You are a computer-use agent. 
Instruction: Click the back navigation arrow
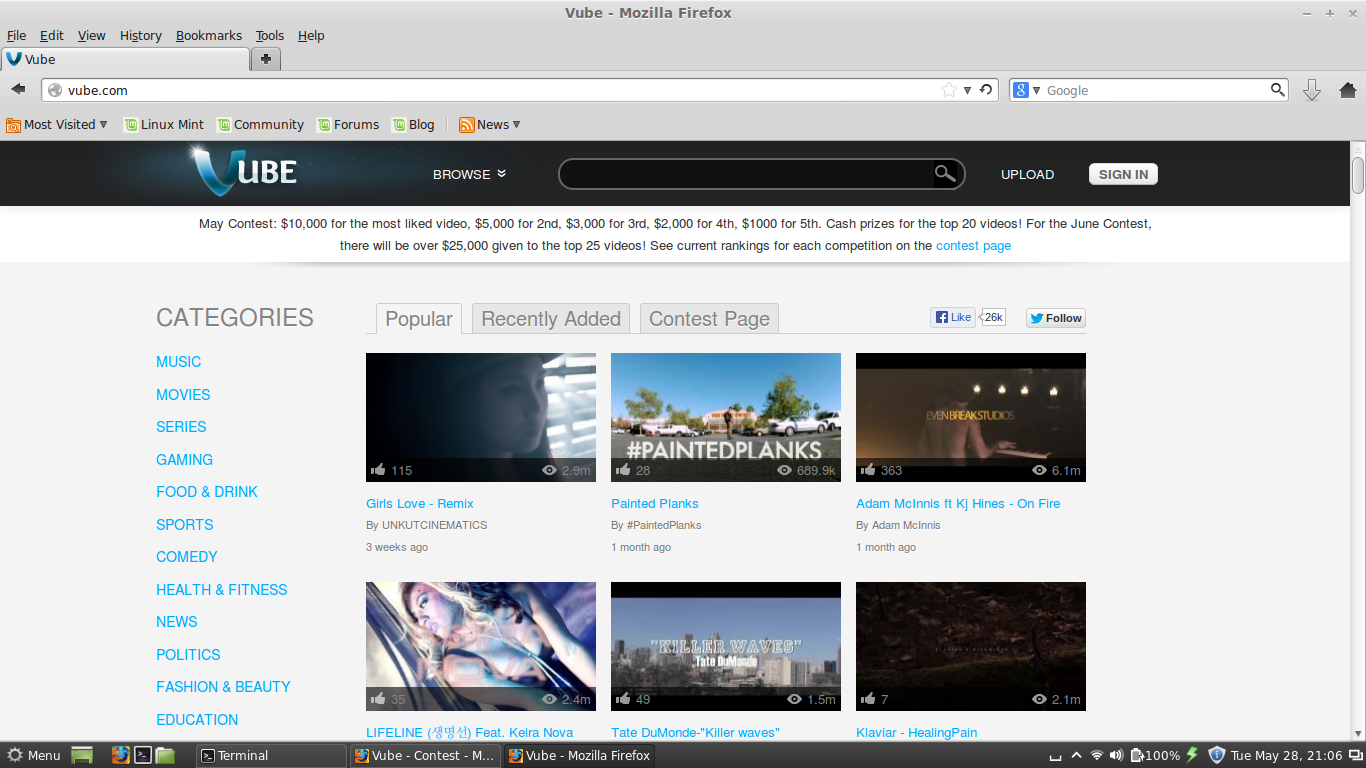tap(19, 90)
